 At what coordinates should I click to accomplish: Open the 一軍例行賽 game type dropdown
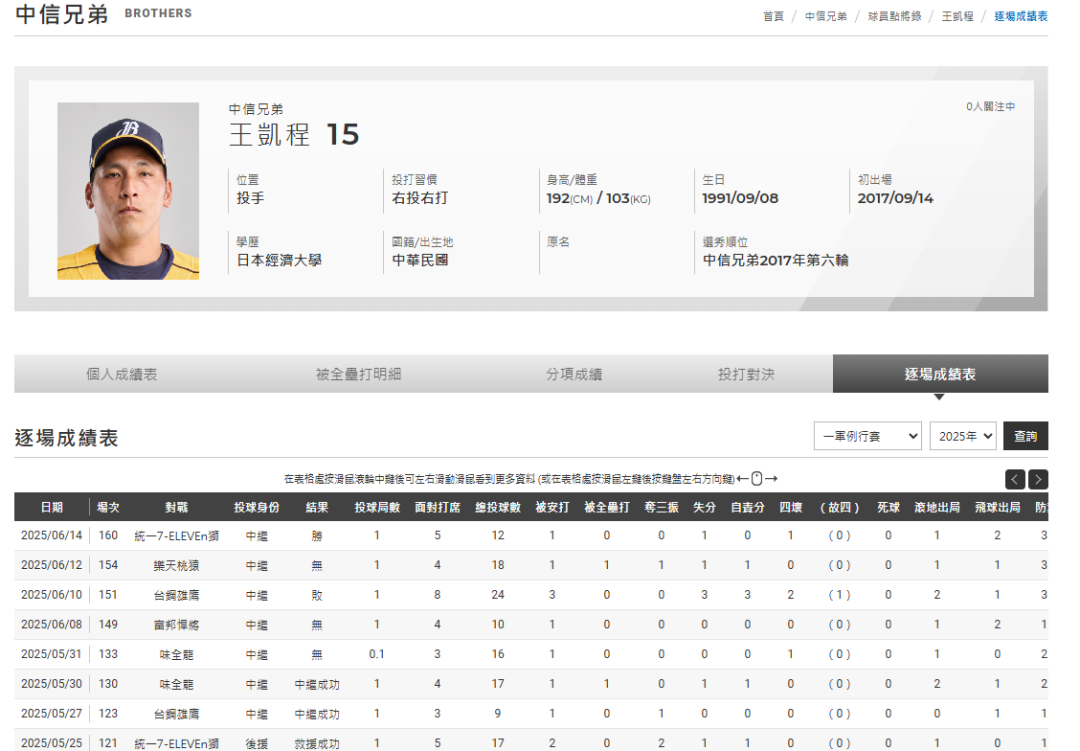pos(867,436)
